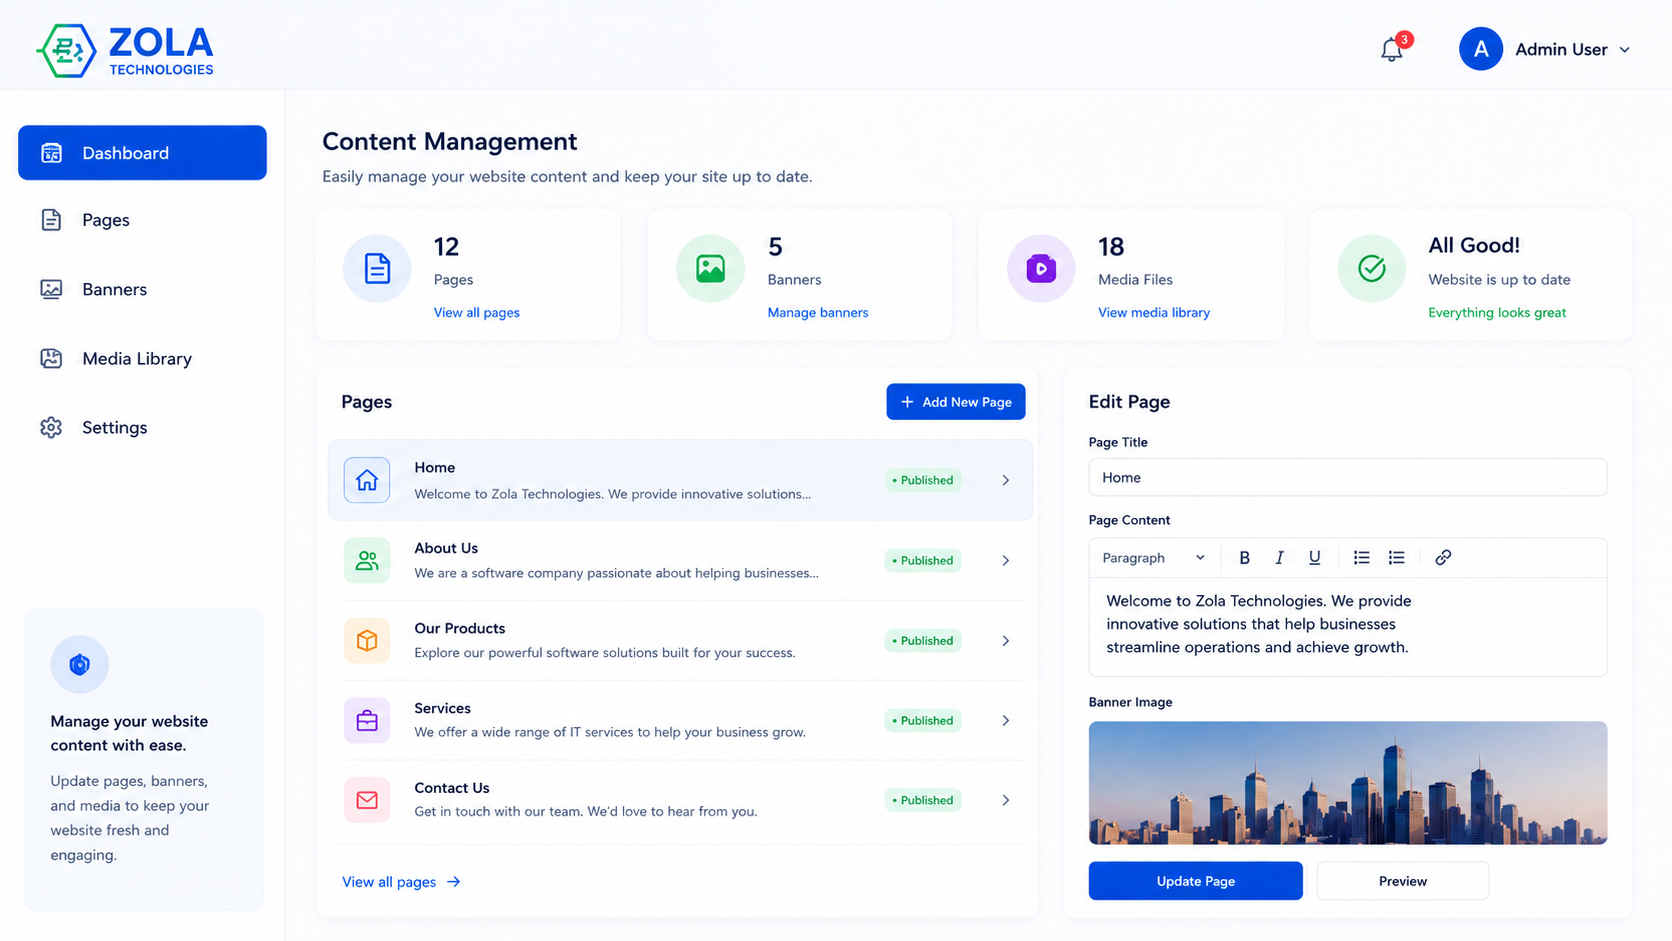Select the Our Products page title
This screenshot has height=941, width=1672.
click(x=460, y=628)
